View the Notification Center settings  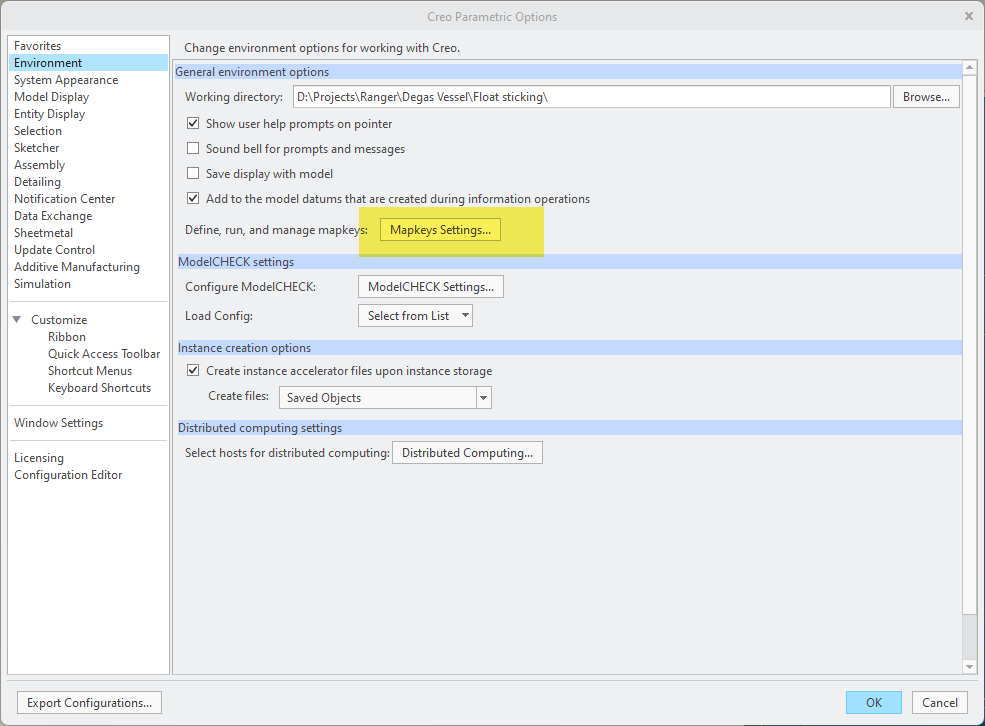64,198
